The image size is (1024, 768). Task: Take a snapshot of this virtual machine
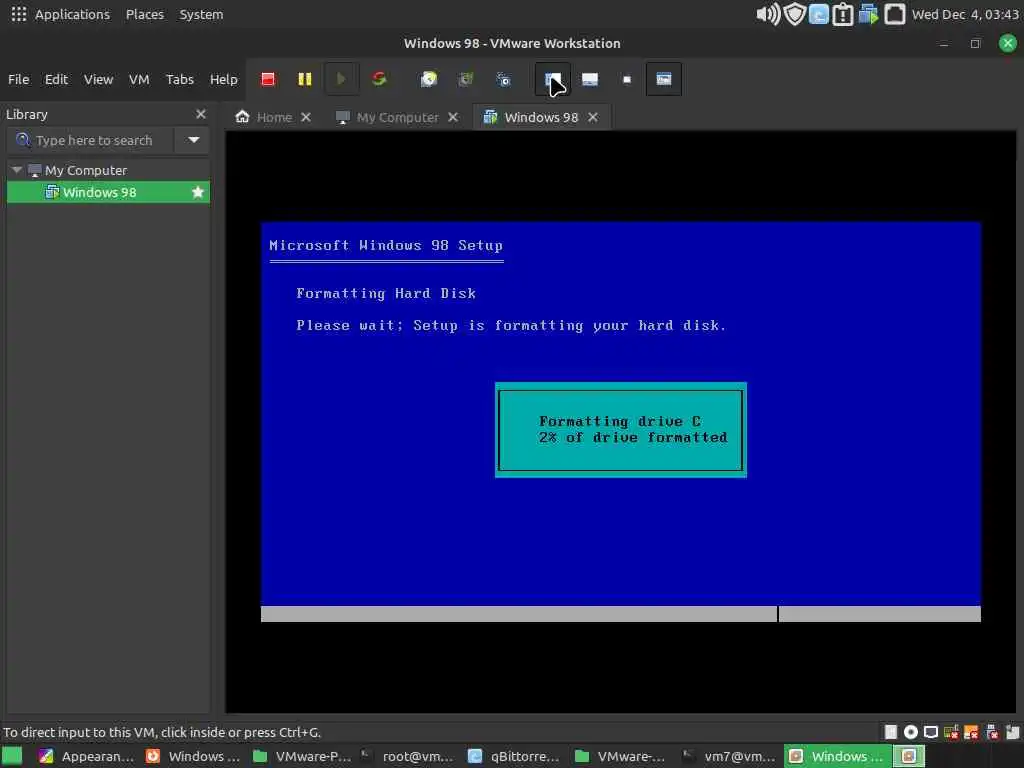point(428,79)
